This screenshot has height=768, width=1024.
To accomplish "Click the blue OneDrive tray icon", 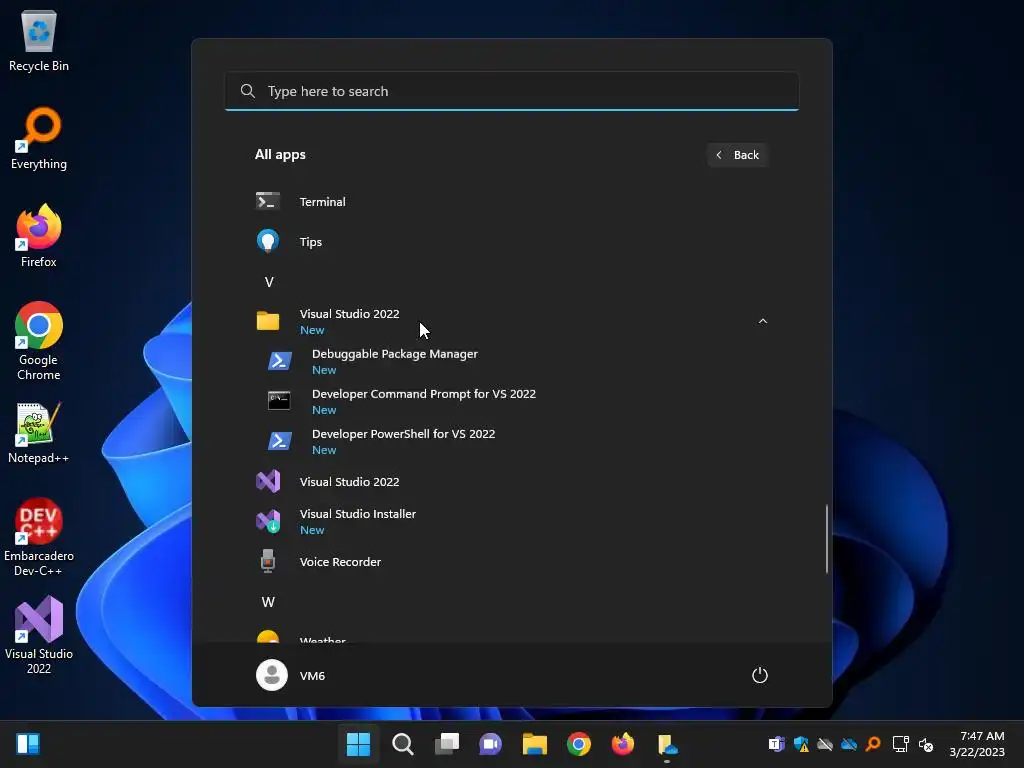I will pyautogui.click(x=849, y=744).
